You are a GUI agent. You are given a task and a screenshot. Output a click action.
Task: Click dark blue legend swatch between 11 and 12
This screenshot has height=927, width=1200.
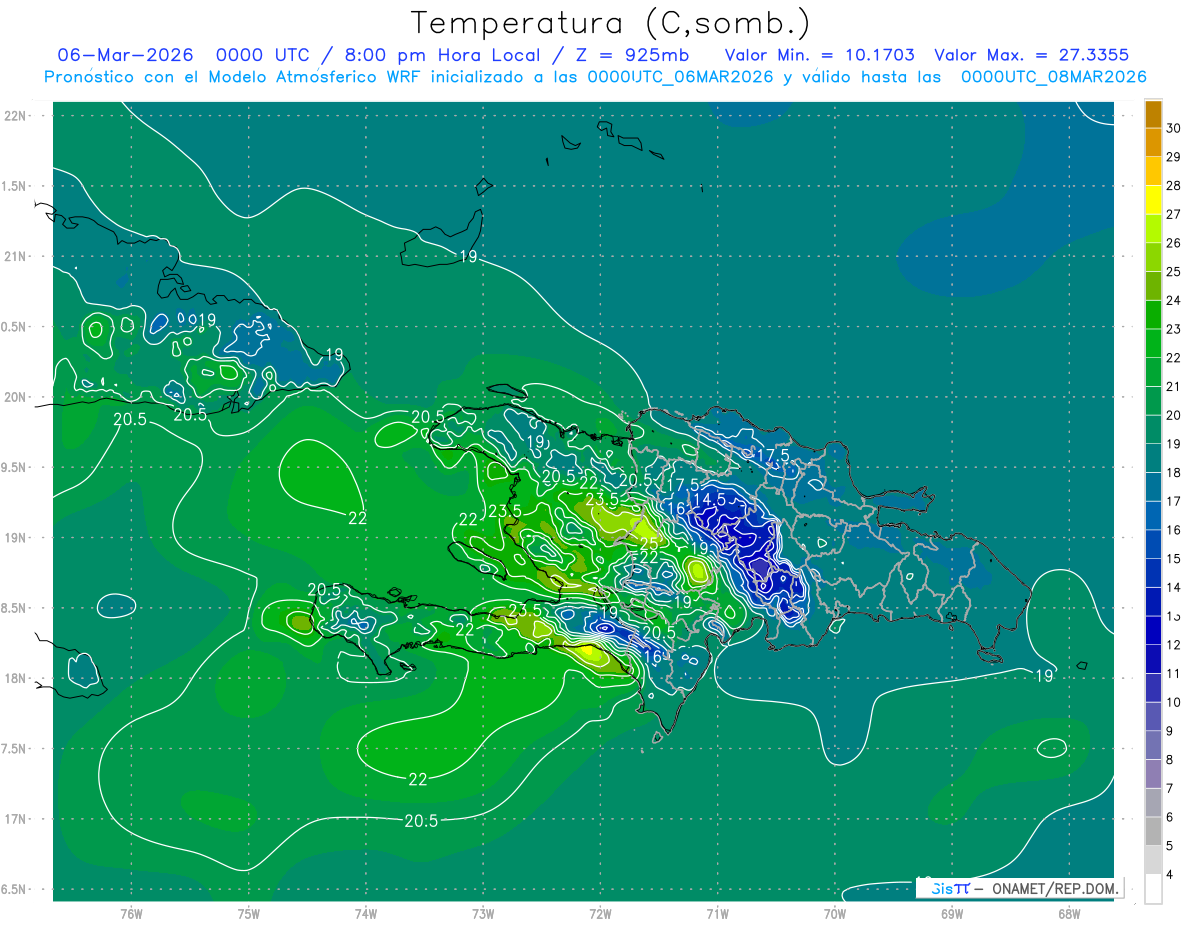(1153, 659)
